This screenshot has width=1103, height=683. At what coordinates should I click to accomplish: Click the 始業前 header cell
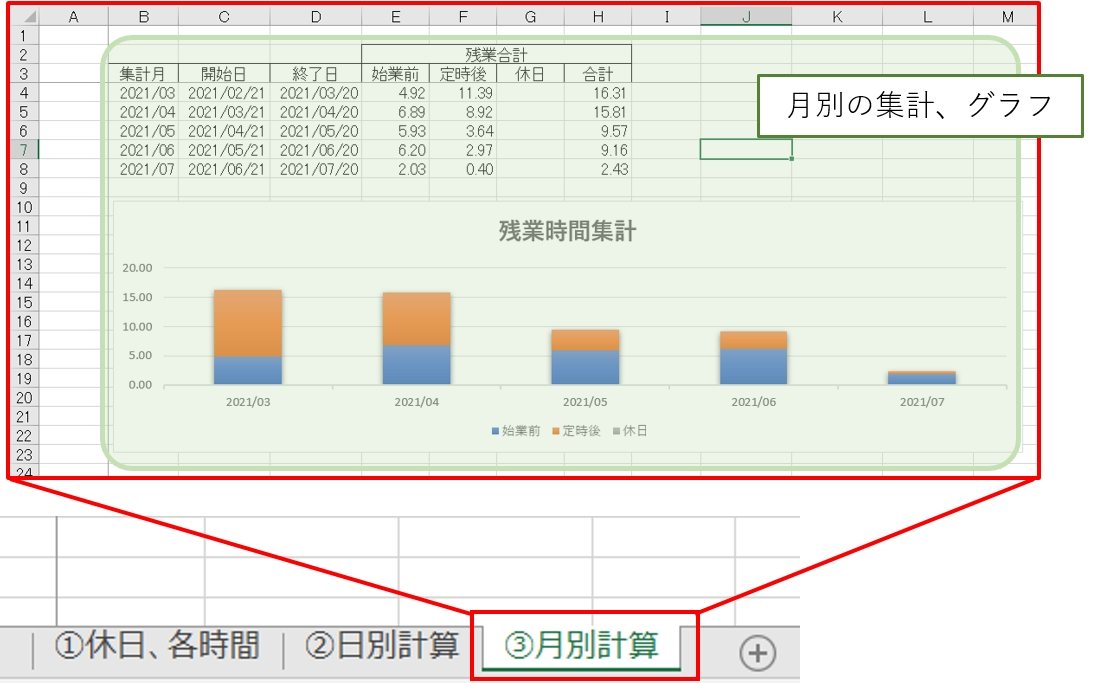(x=395, y=74)
